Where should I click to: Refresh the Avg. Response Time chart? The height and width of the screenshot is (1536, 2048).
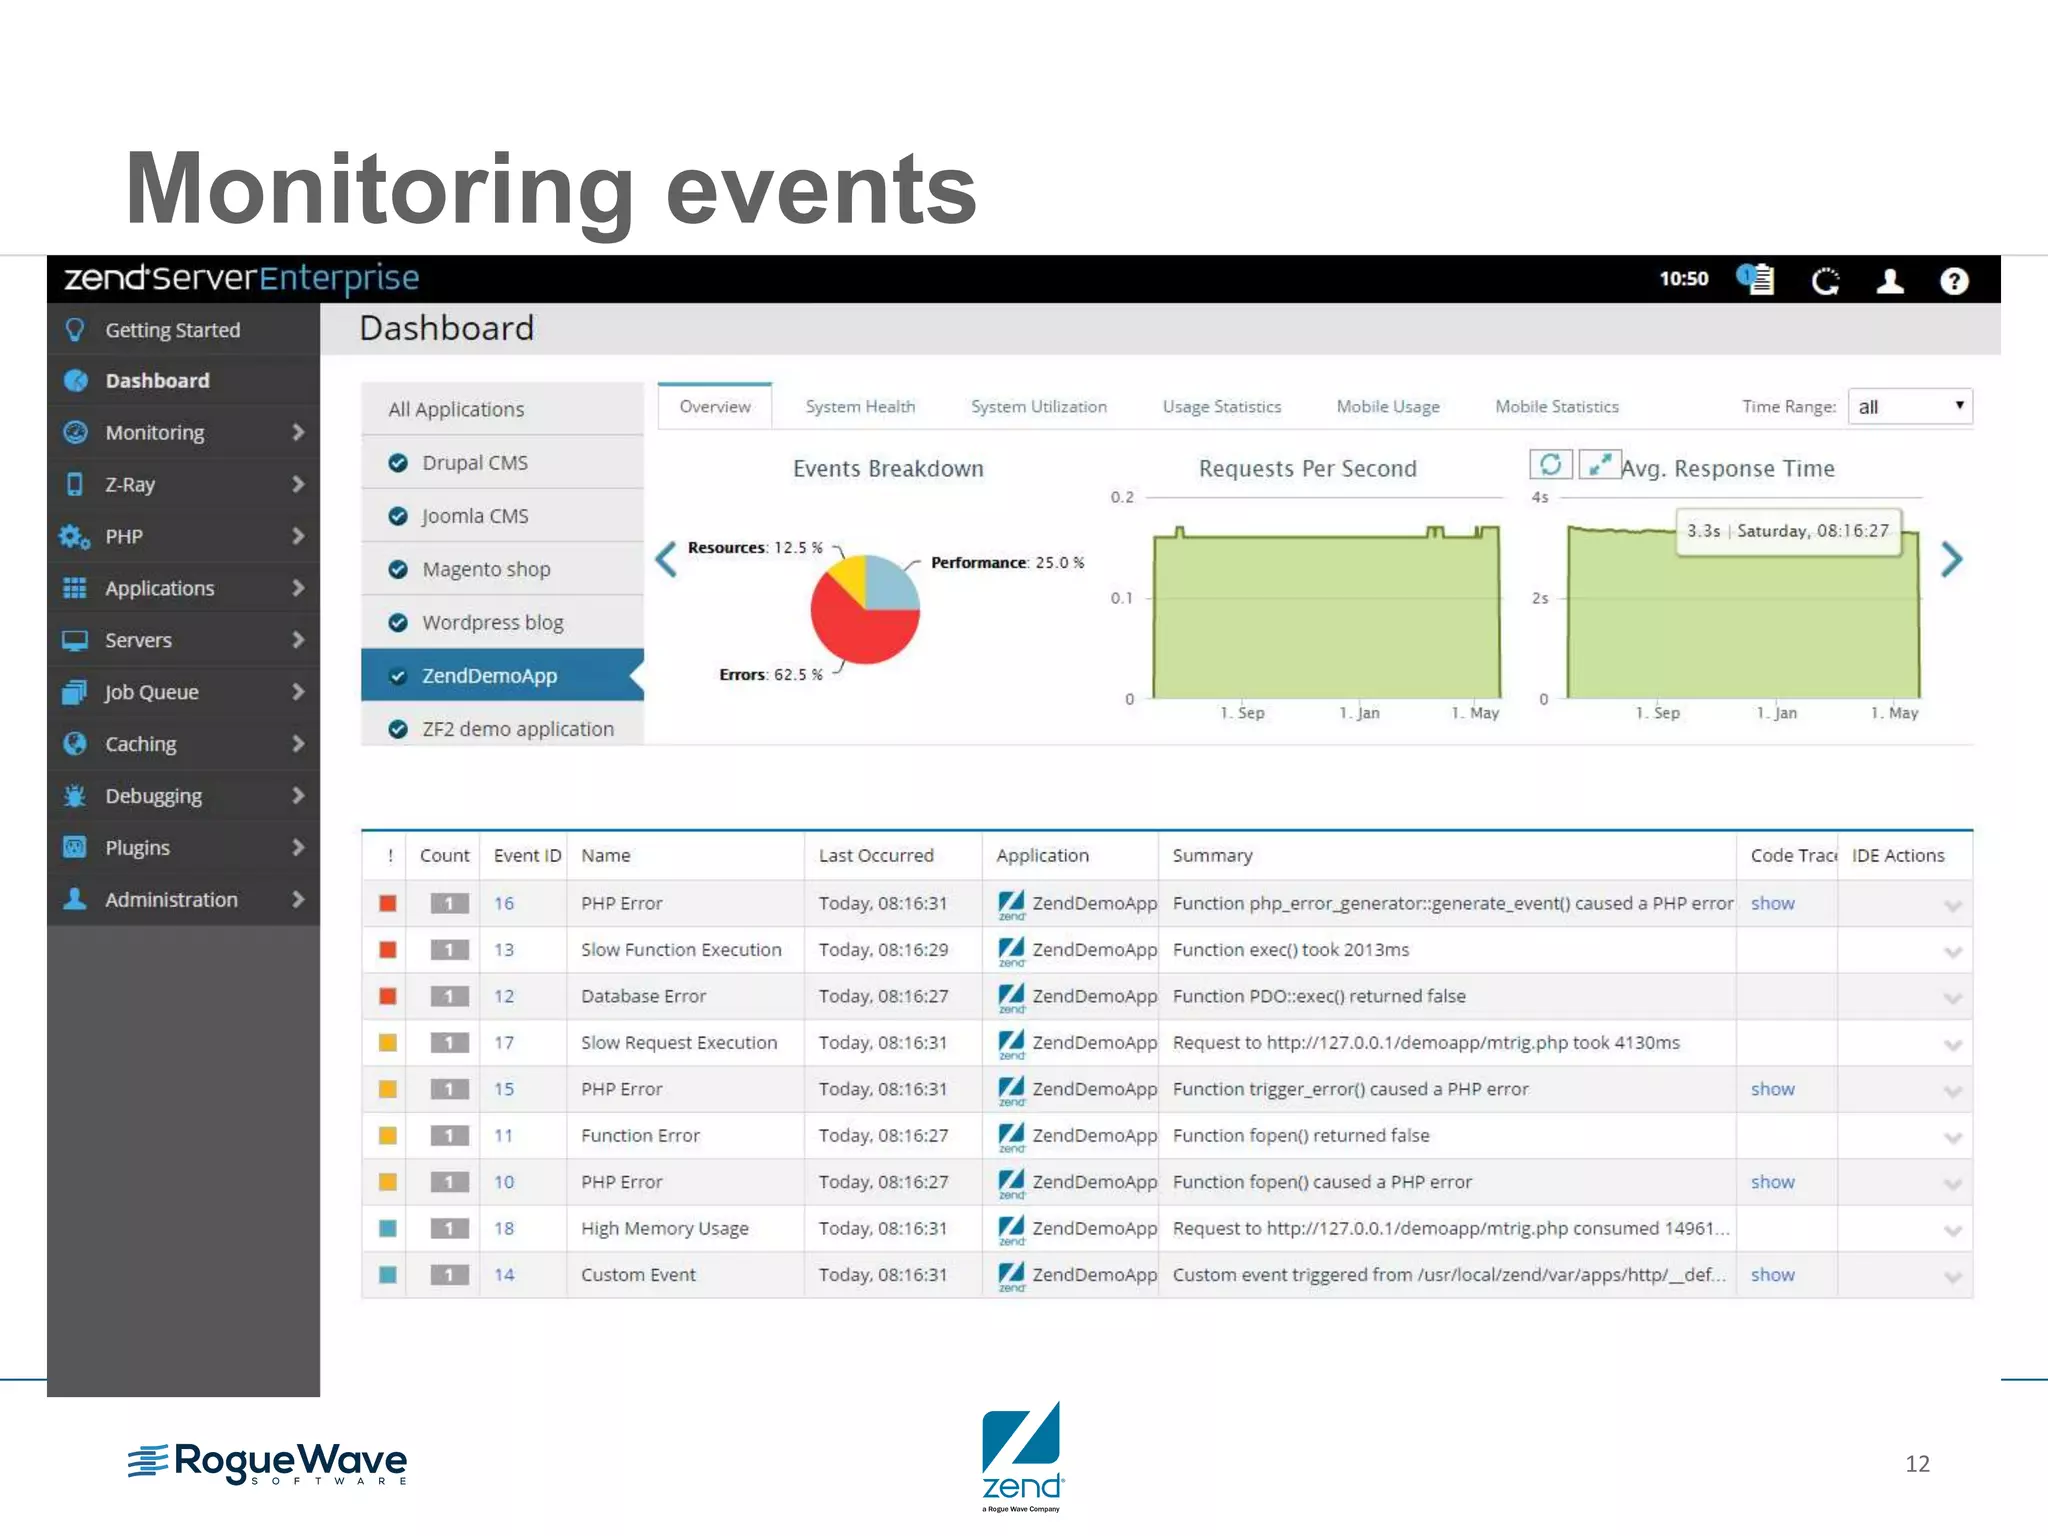pyautogui.click(x=1550, y=464)
